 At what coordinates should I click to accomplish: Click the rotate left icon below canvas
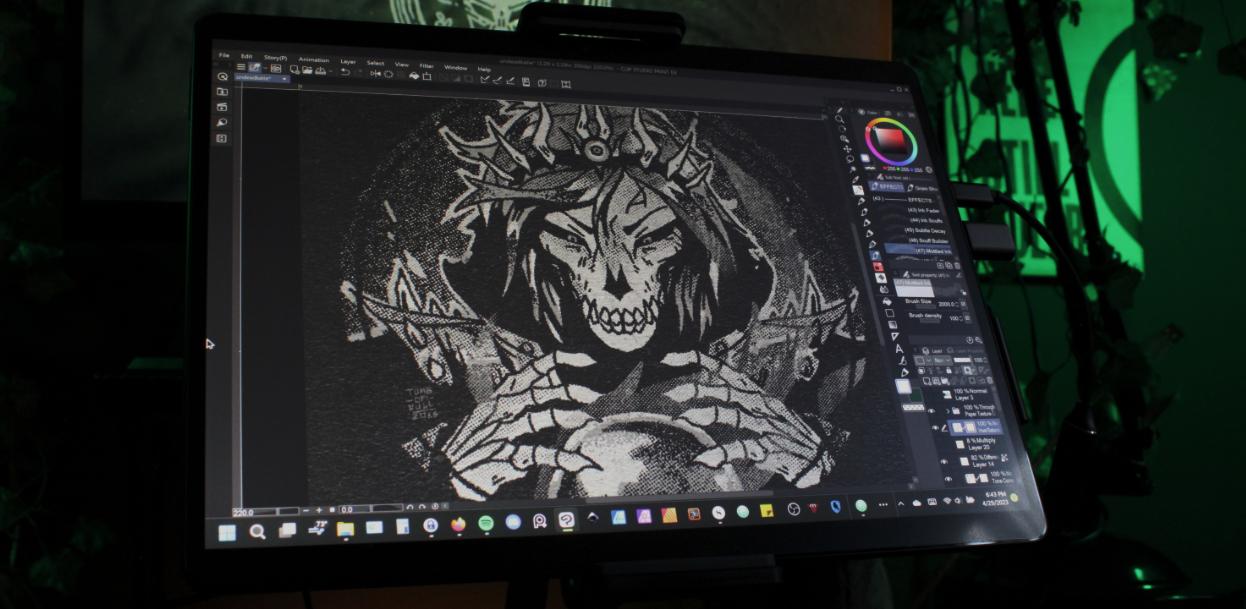410,507
